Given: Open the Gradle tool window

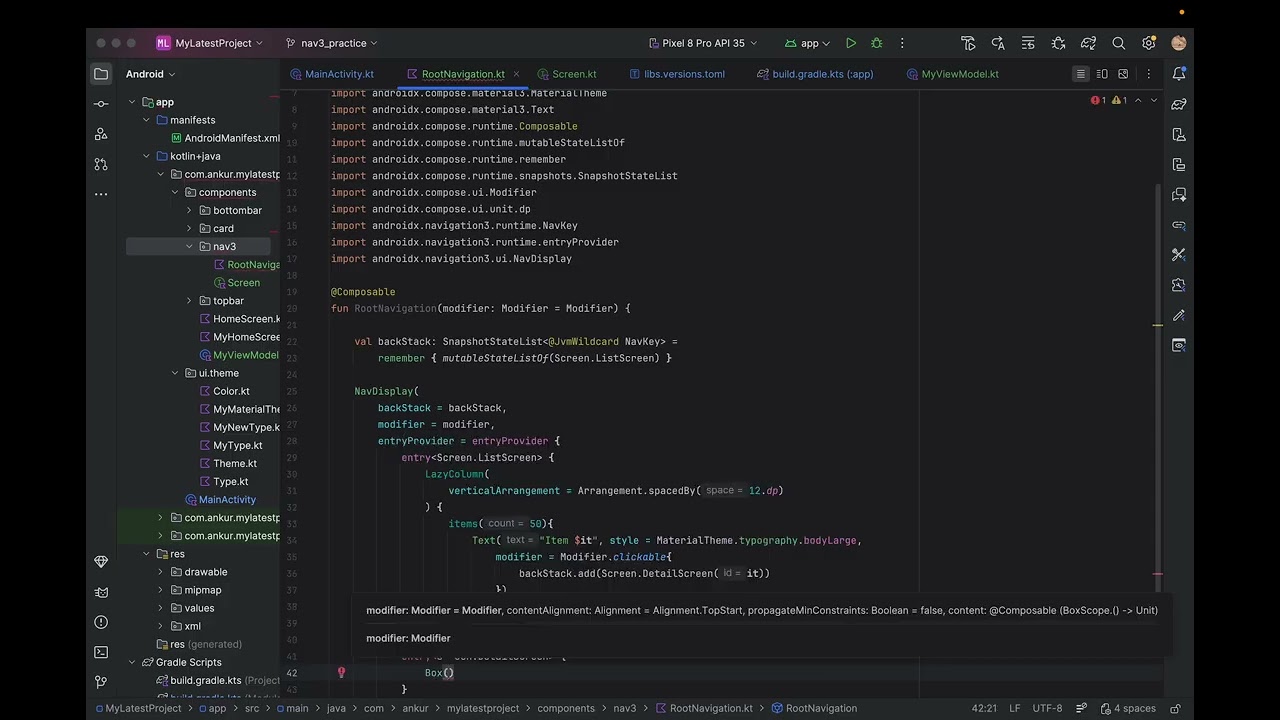Looking at the screenshot, I should point(1179,104).
